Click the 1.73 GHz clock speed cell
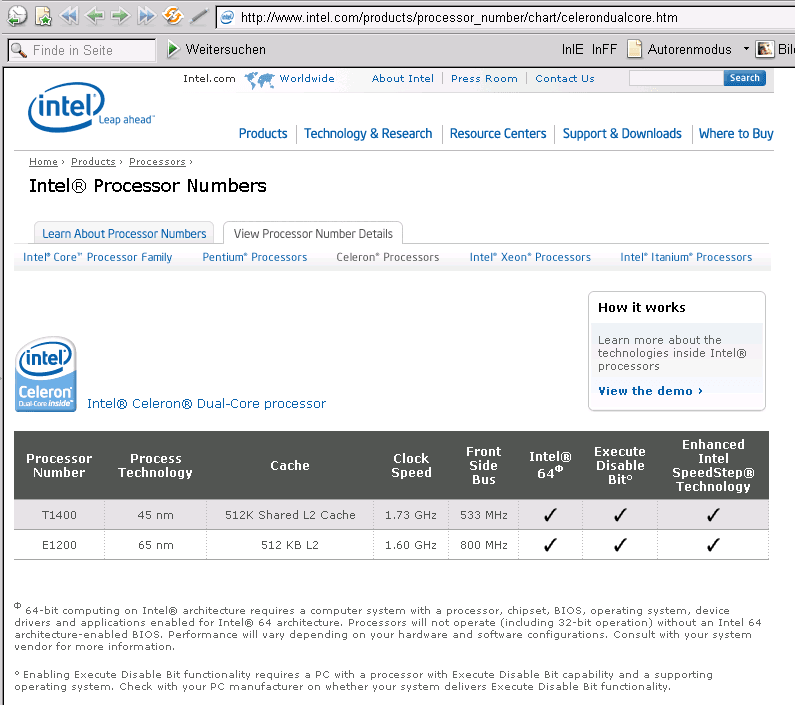 [411, 515]
